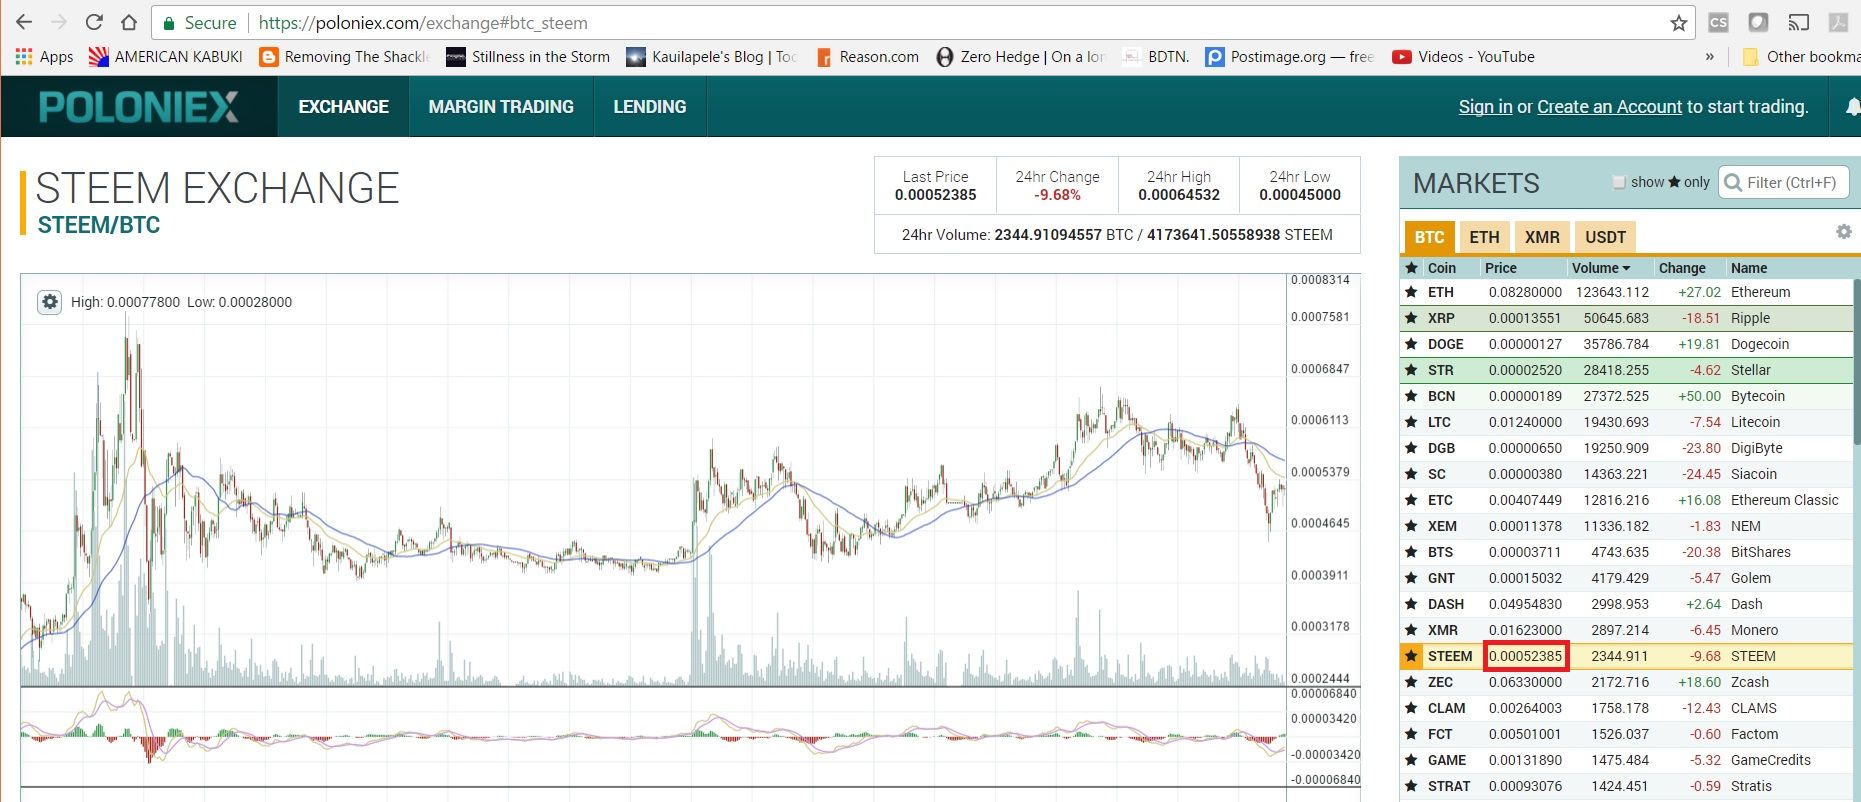This screenshot has height=802, width=1861.
Task: Select the Ethereum Classic market row
Action: pyautogui.click(x=1626, y=500)
